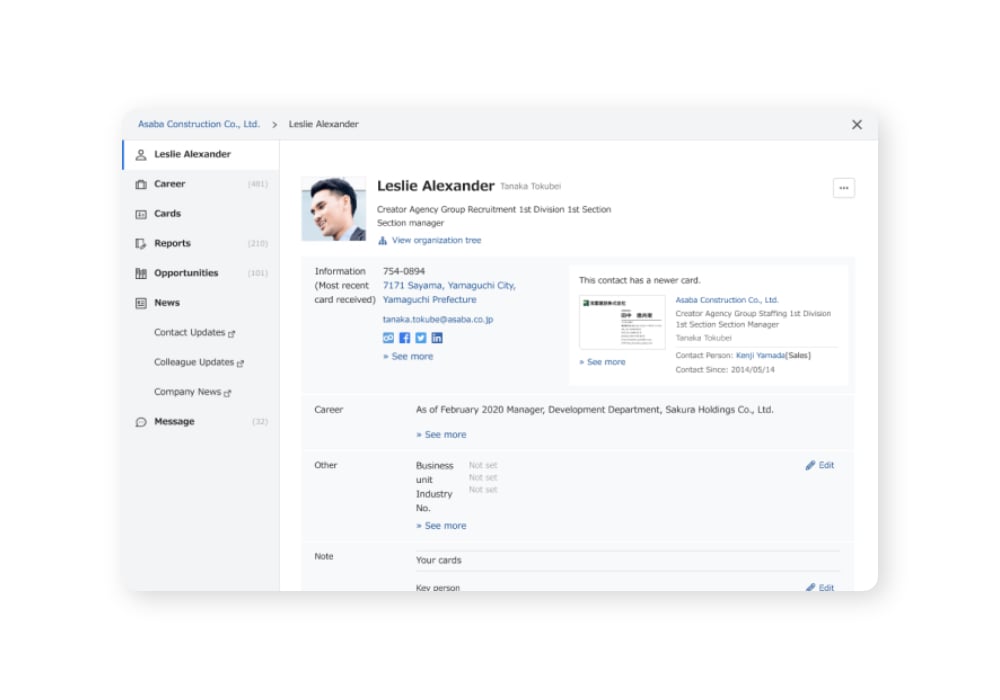Expand See more under newer card
This screenshot has height=700, width=1000.
(603, 362)
